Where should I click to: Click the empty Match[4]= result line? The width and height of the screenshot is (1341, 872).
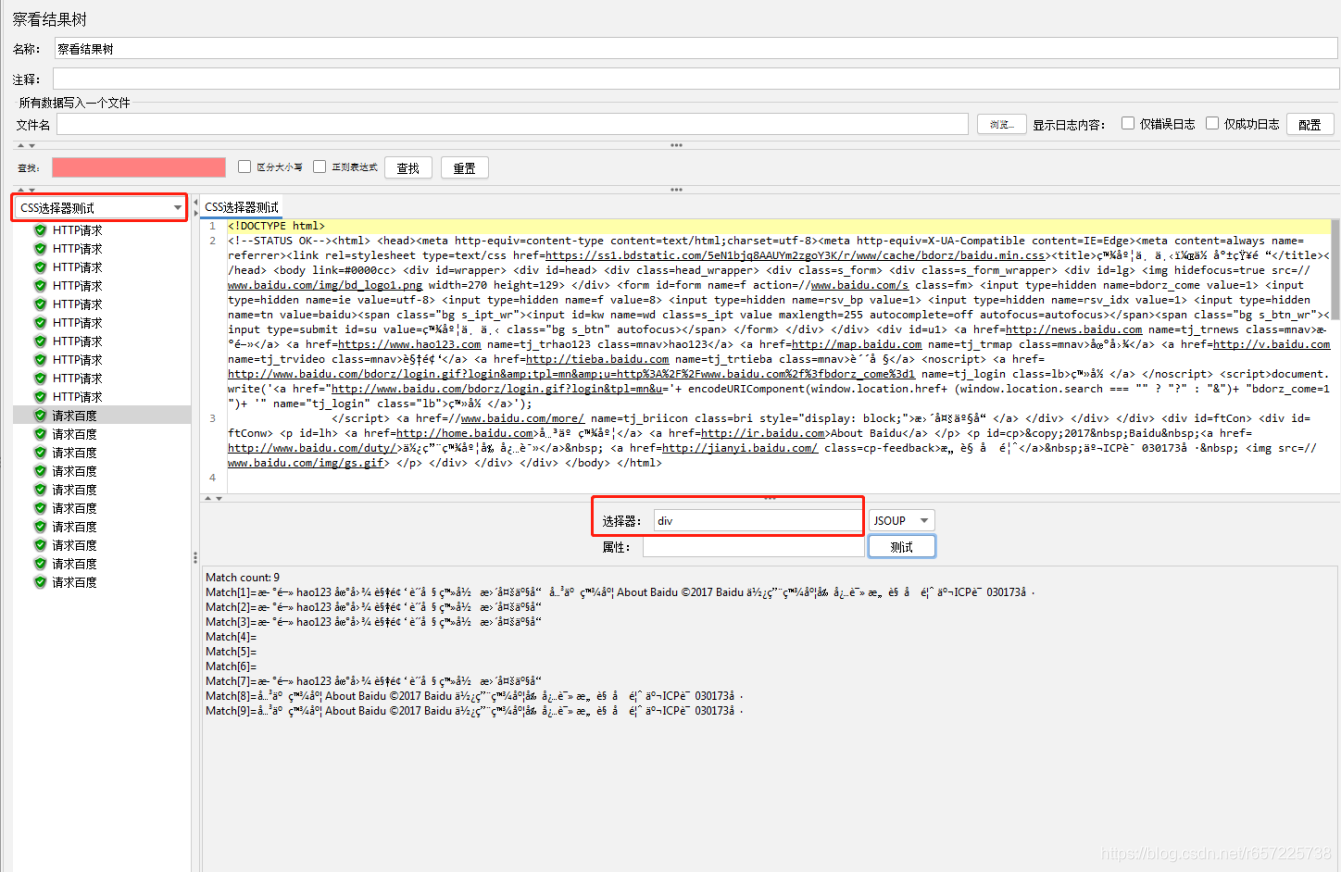click(x=231, y=637)
